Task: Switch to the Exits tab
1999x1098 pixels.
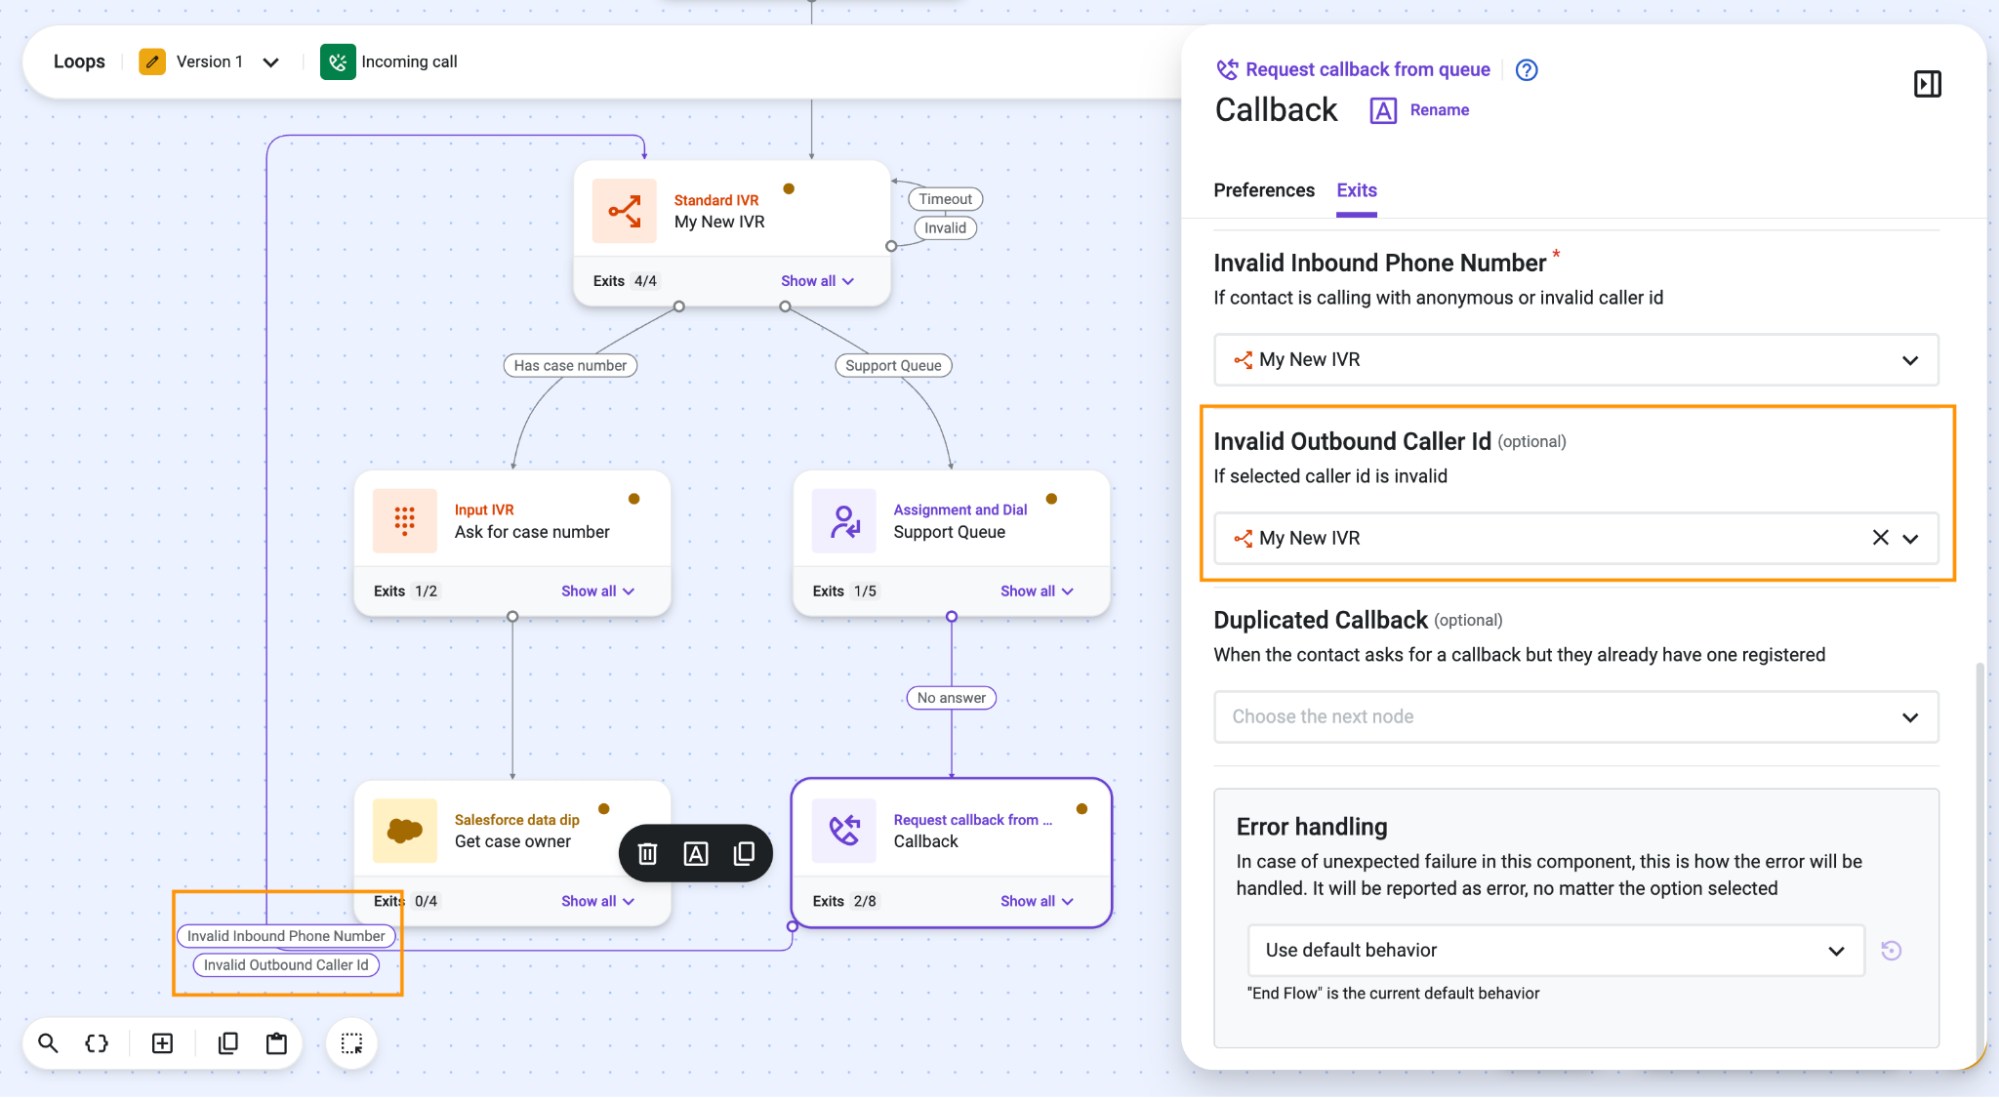Action: click(x=1357, y=190)
